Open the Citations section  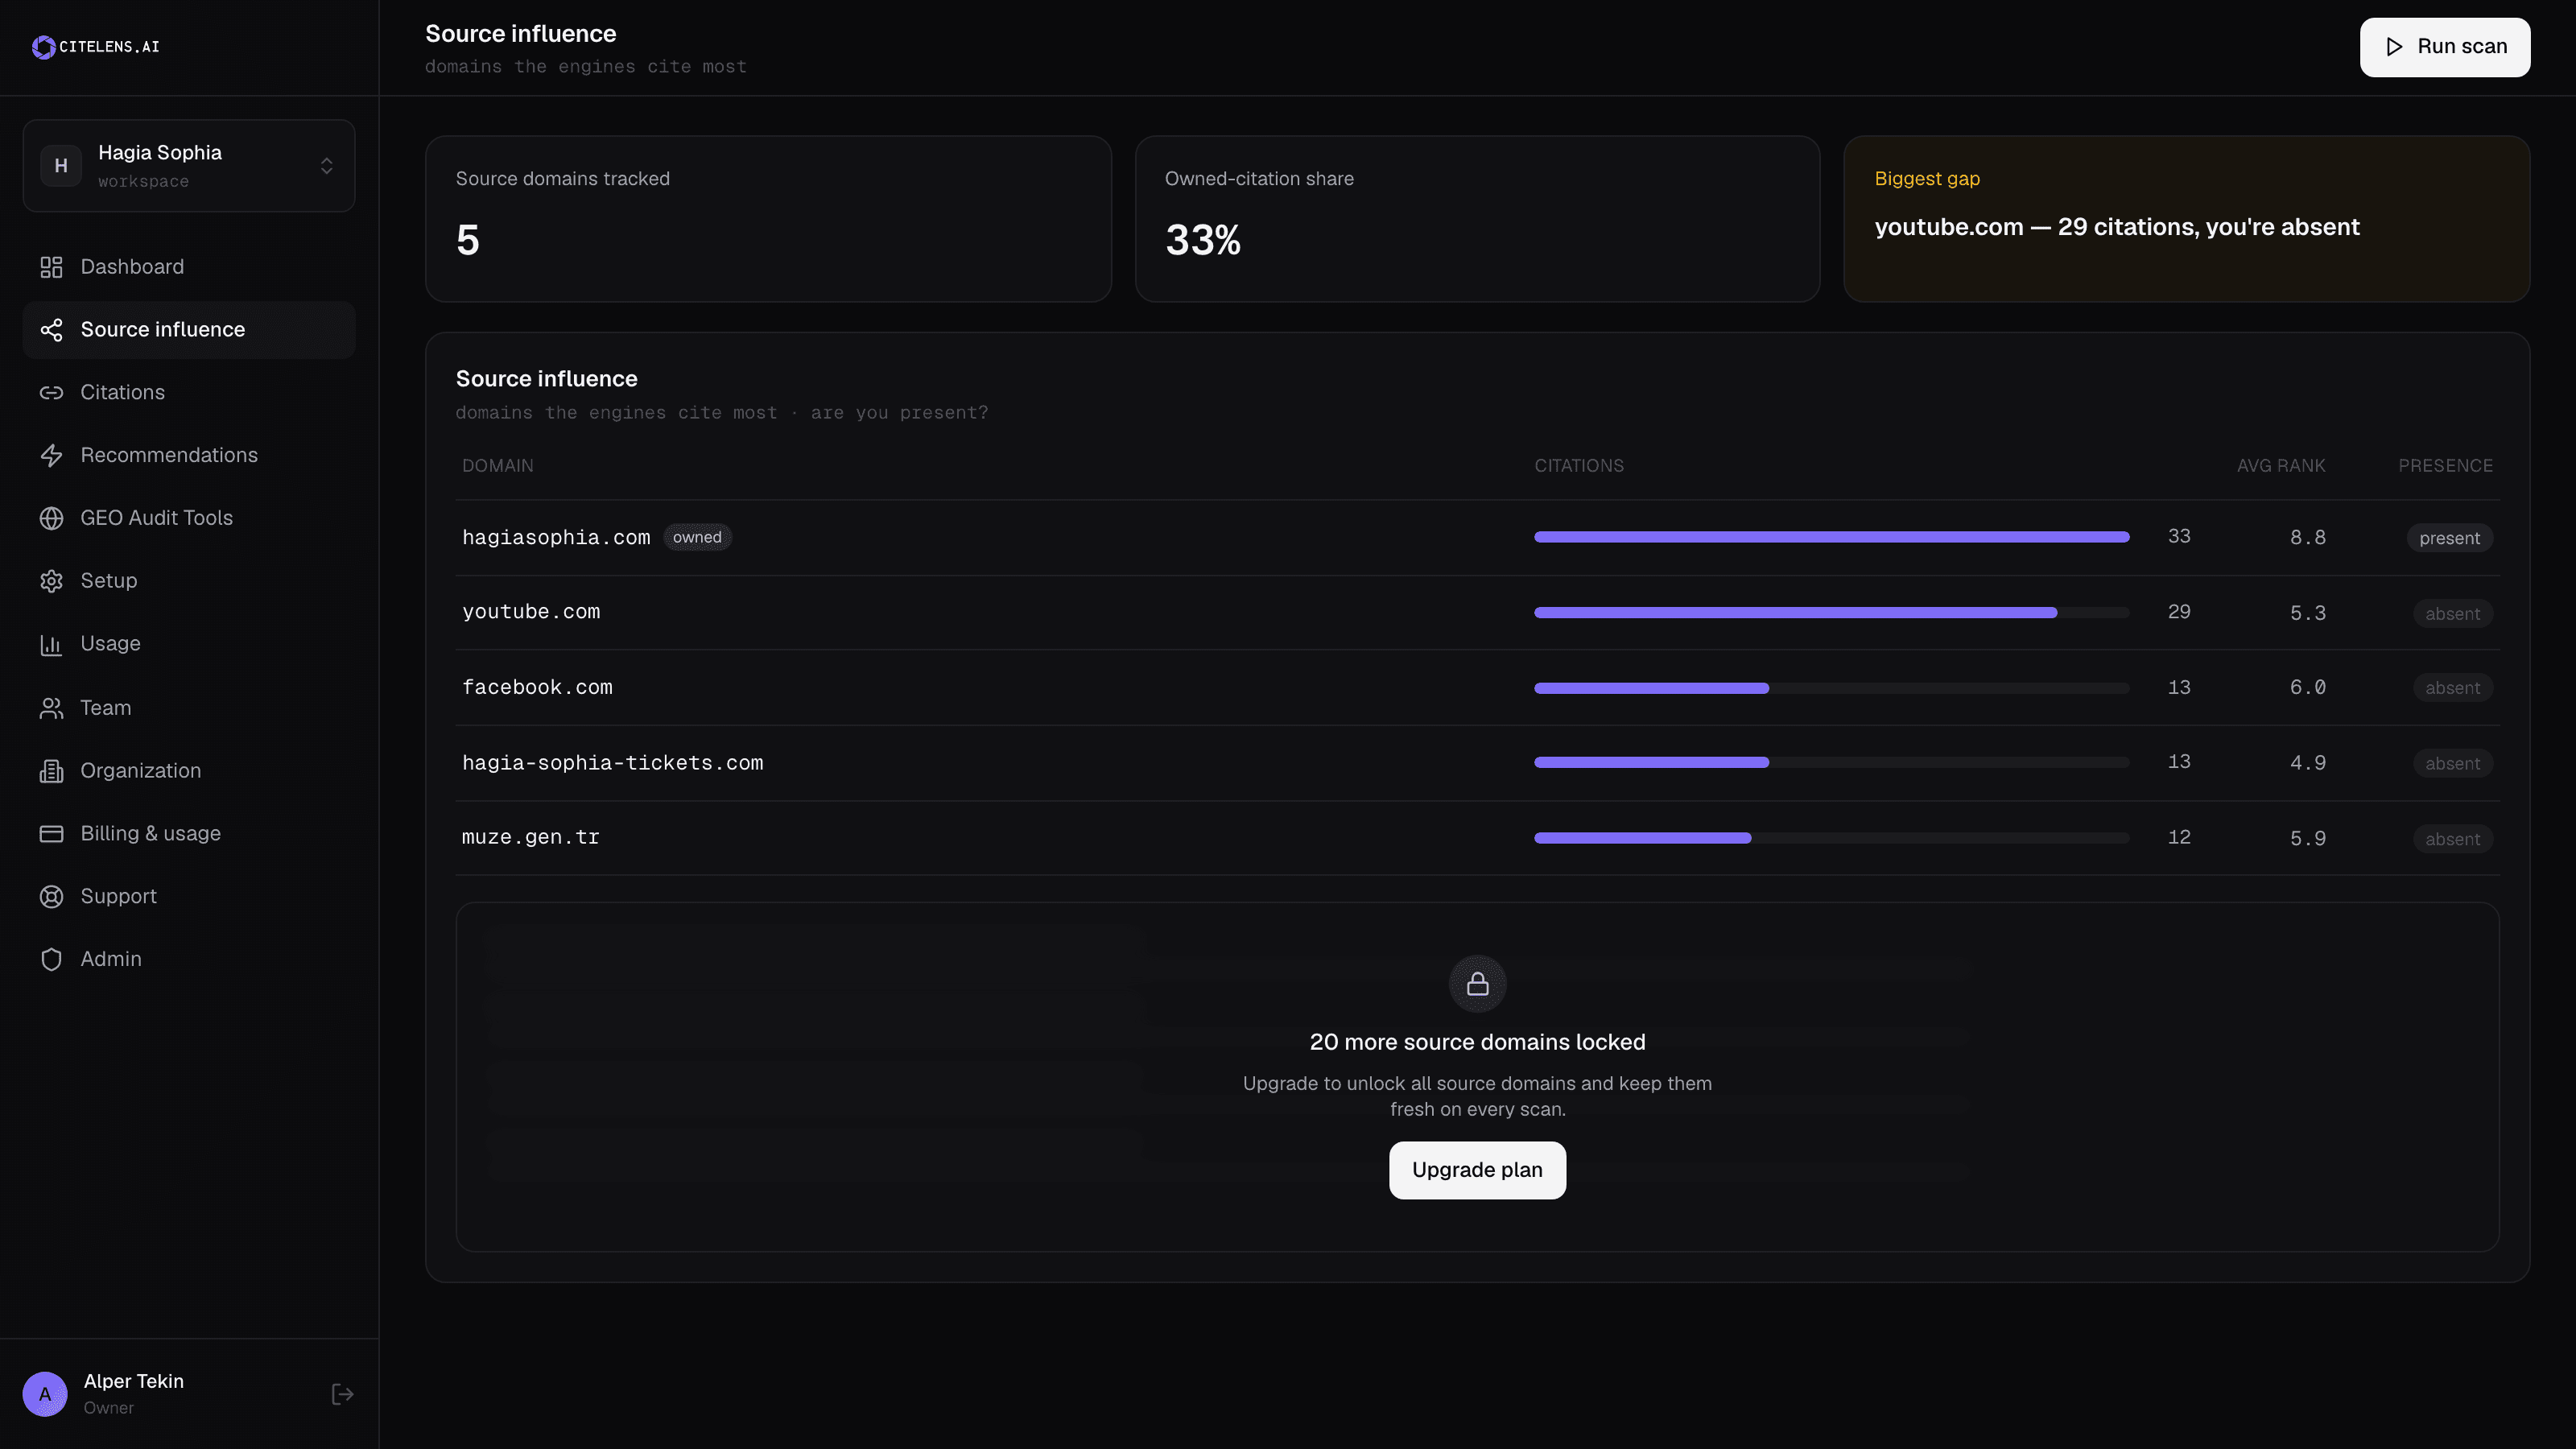[189, 393]
